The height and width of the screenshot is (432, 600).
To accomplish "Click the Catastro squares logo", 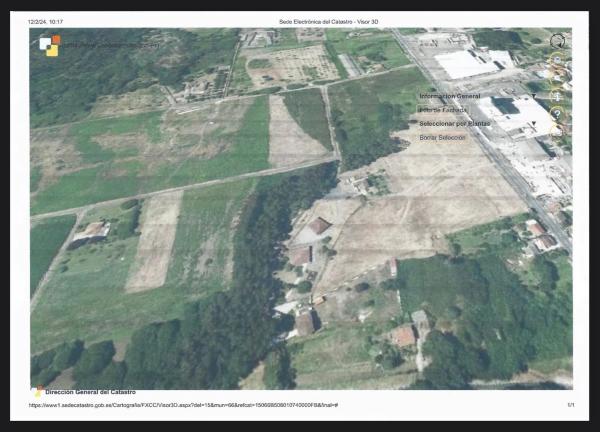I will pyautogui.click(x=50, y=46).
